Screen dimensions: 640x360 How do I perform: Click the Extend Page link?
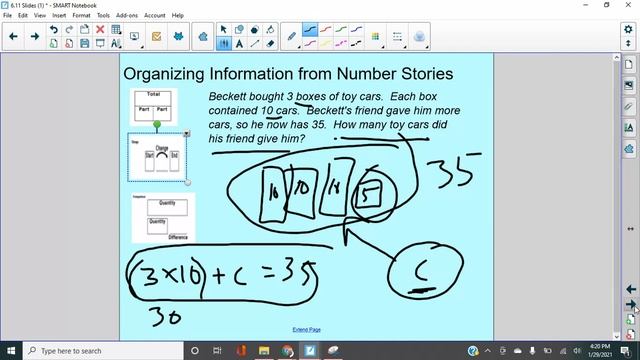(307, 329)
